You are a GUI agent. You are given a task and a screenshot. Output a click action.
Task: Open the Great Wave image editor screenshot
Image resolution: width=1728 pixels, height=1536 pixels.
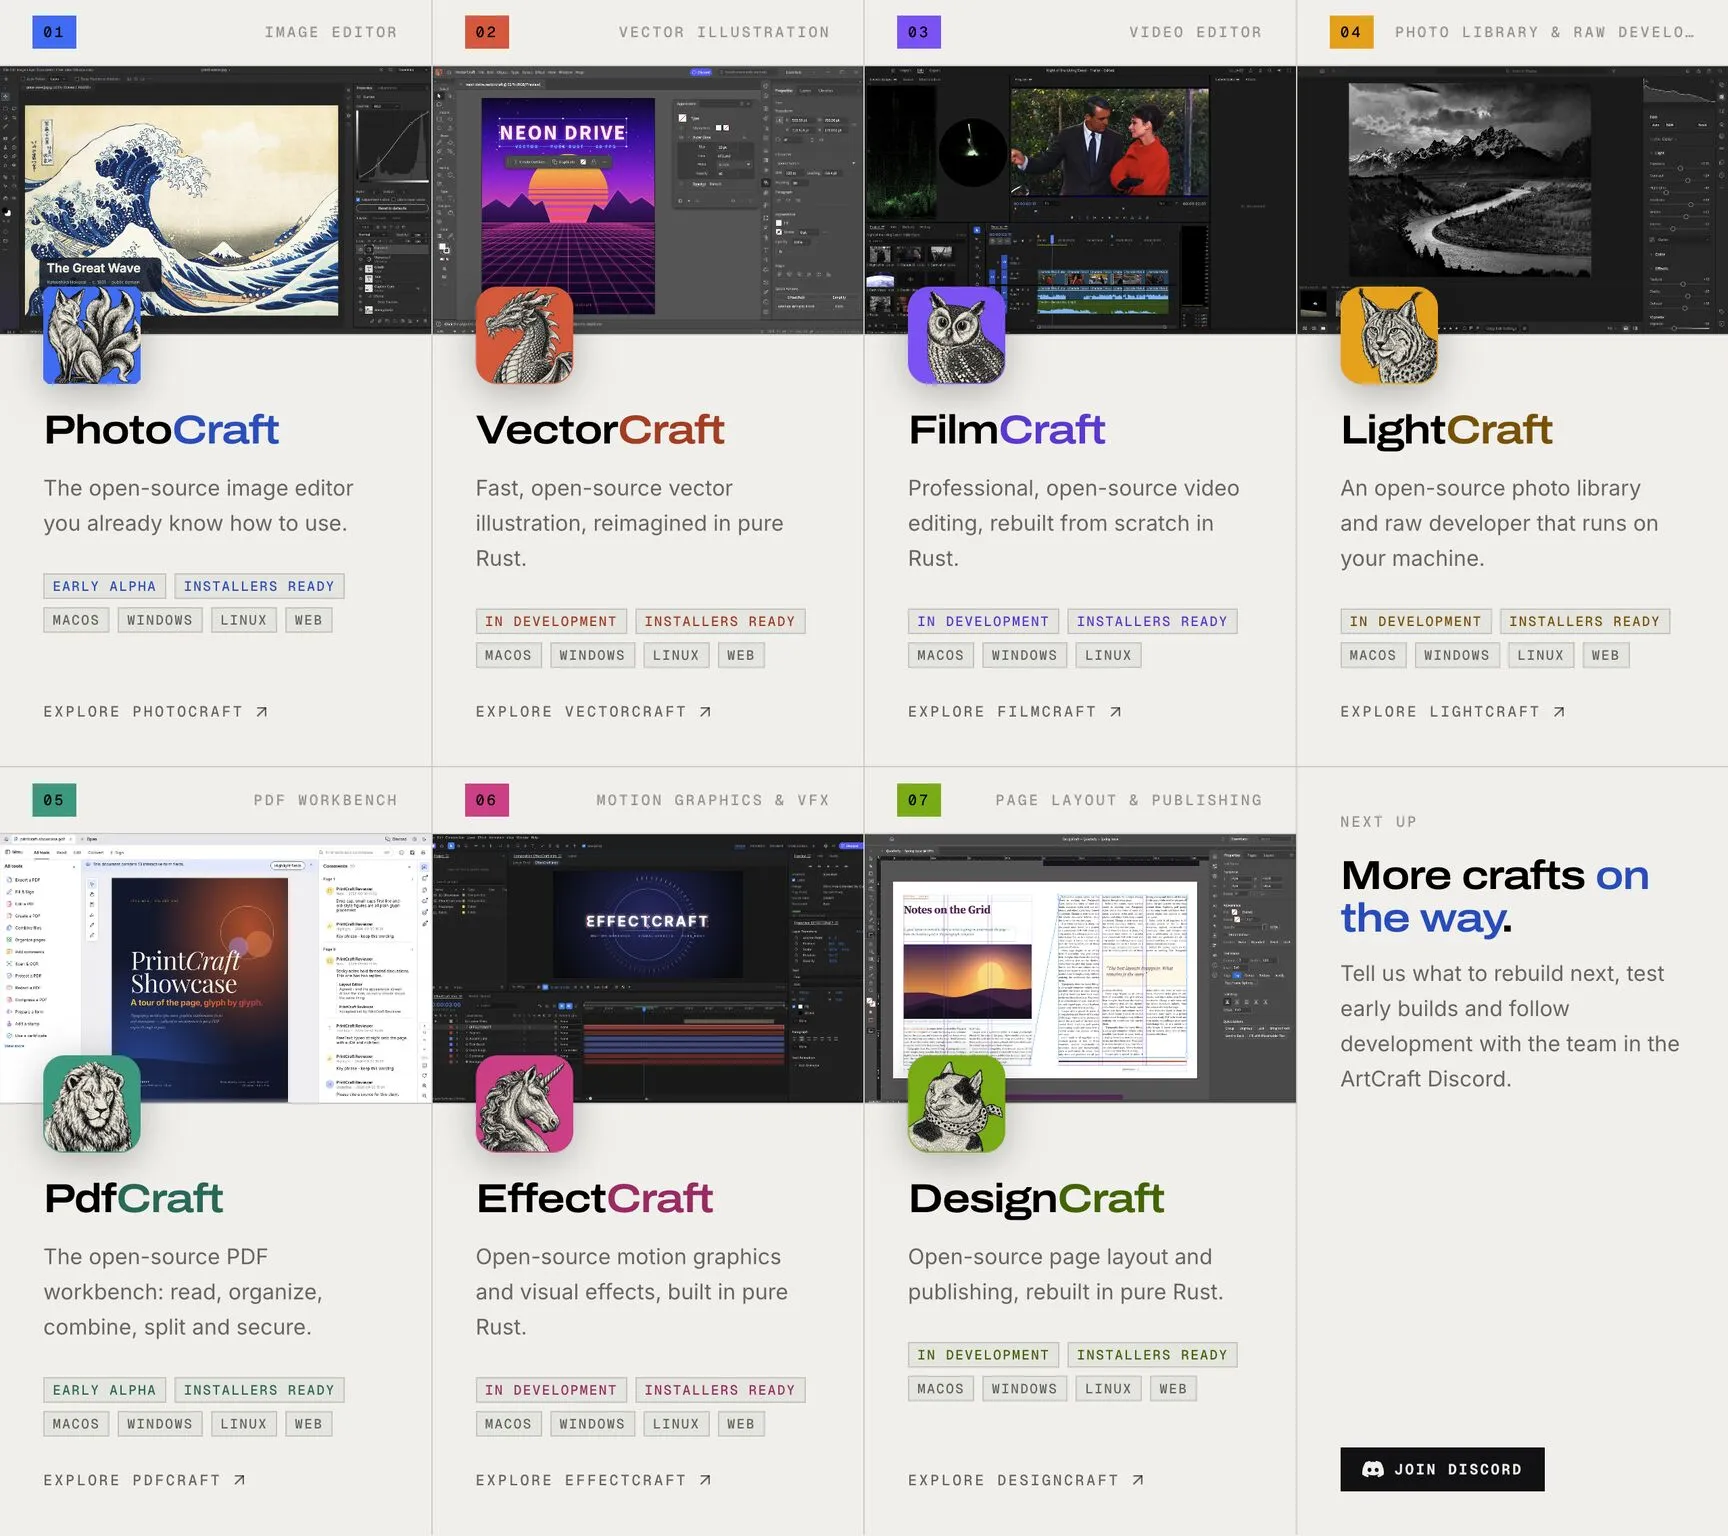coord(216,200)
